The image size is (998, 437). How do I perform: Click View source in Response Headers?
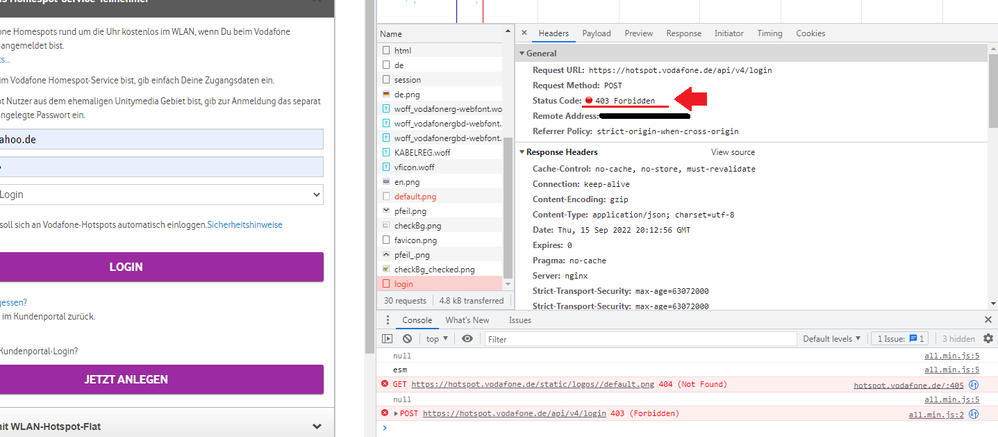[x=733, y=152]
